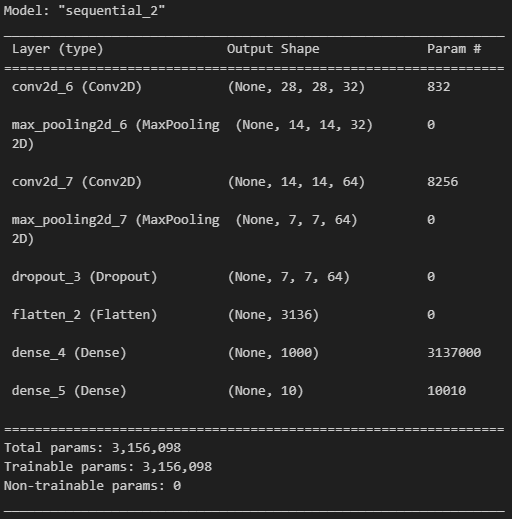Select the Output Shape column header

273,49
